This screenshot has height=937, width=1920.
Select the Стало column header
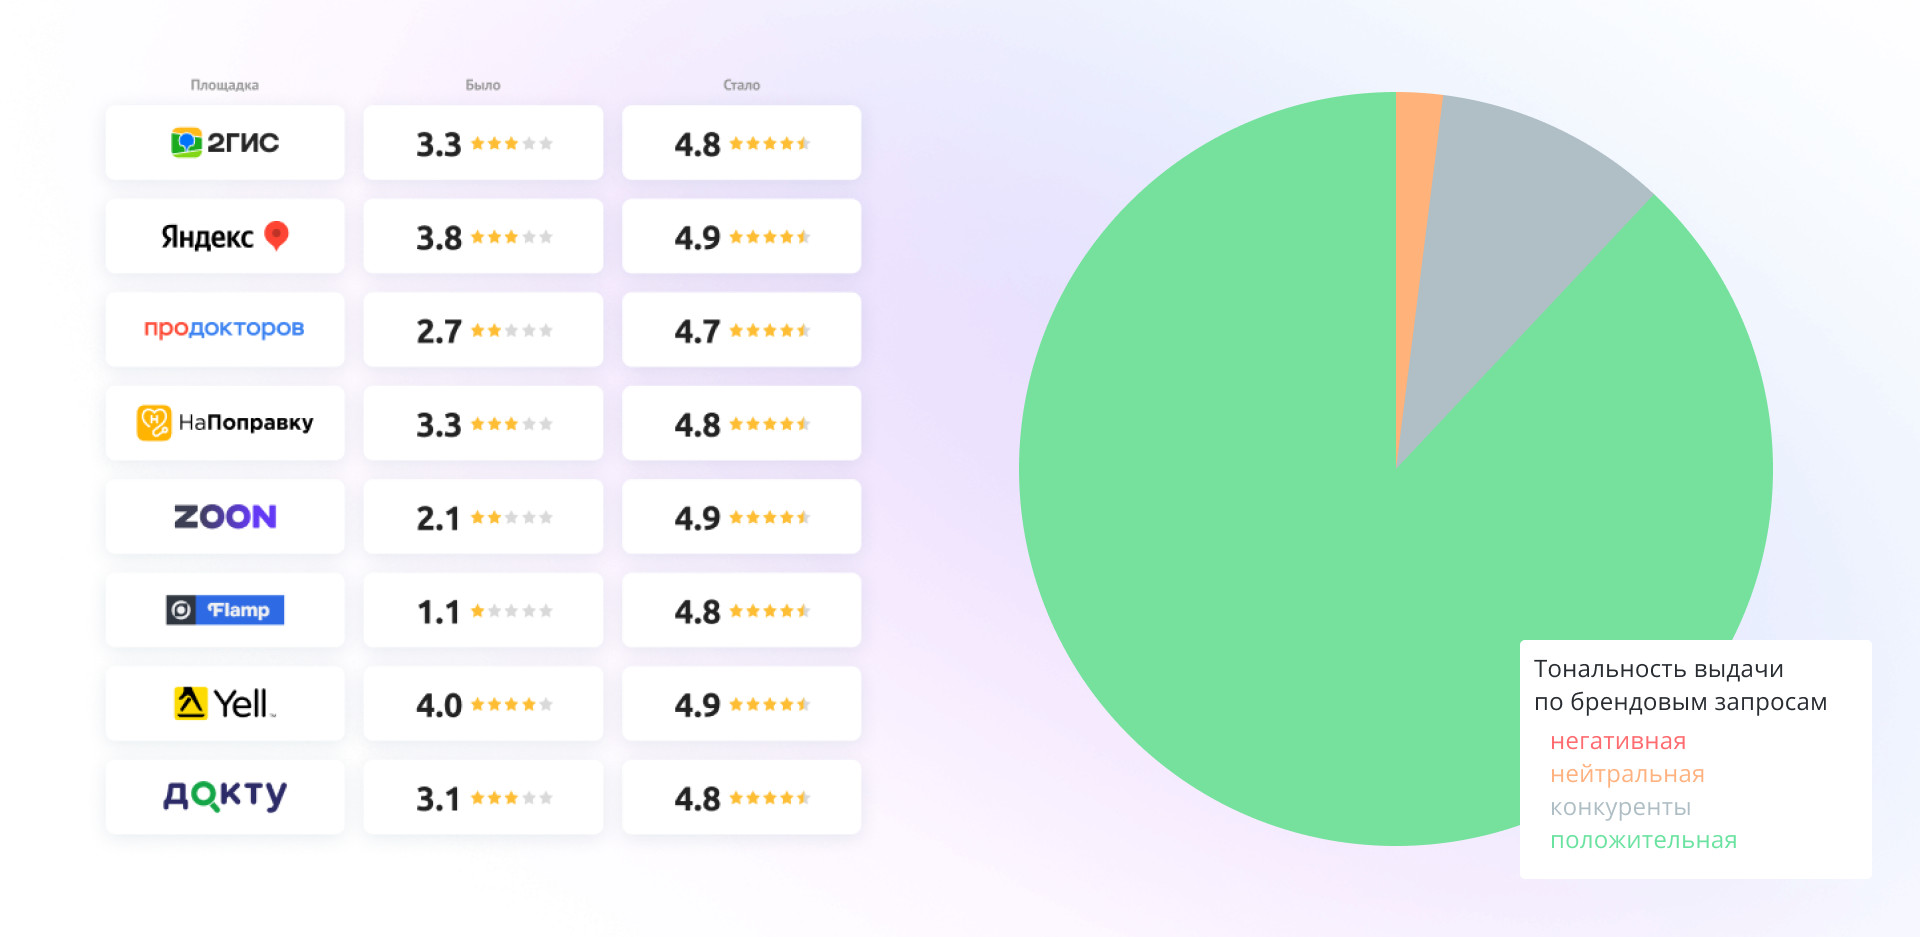click(x=741, y=85)
